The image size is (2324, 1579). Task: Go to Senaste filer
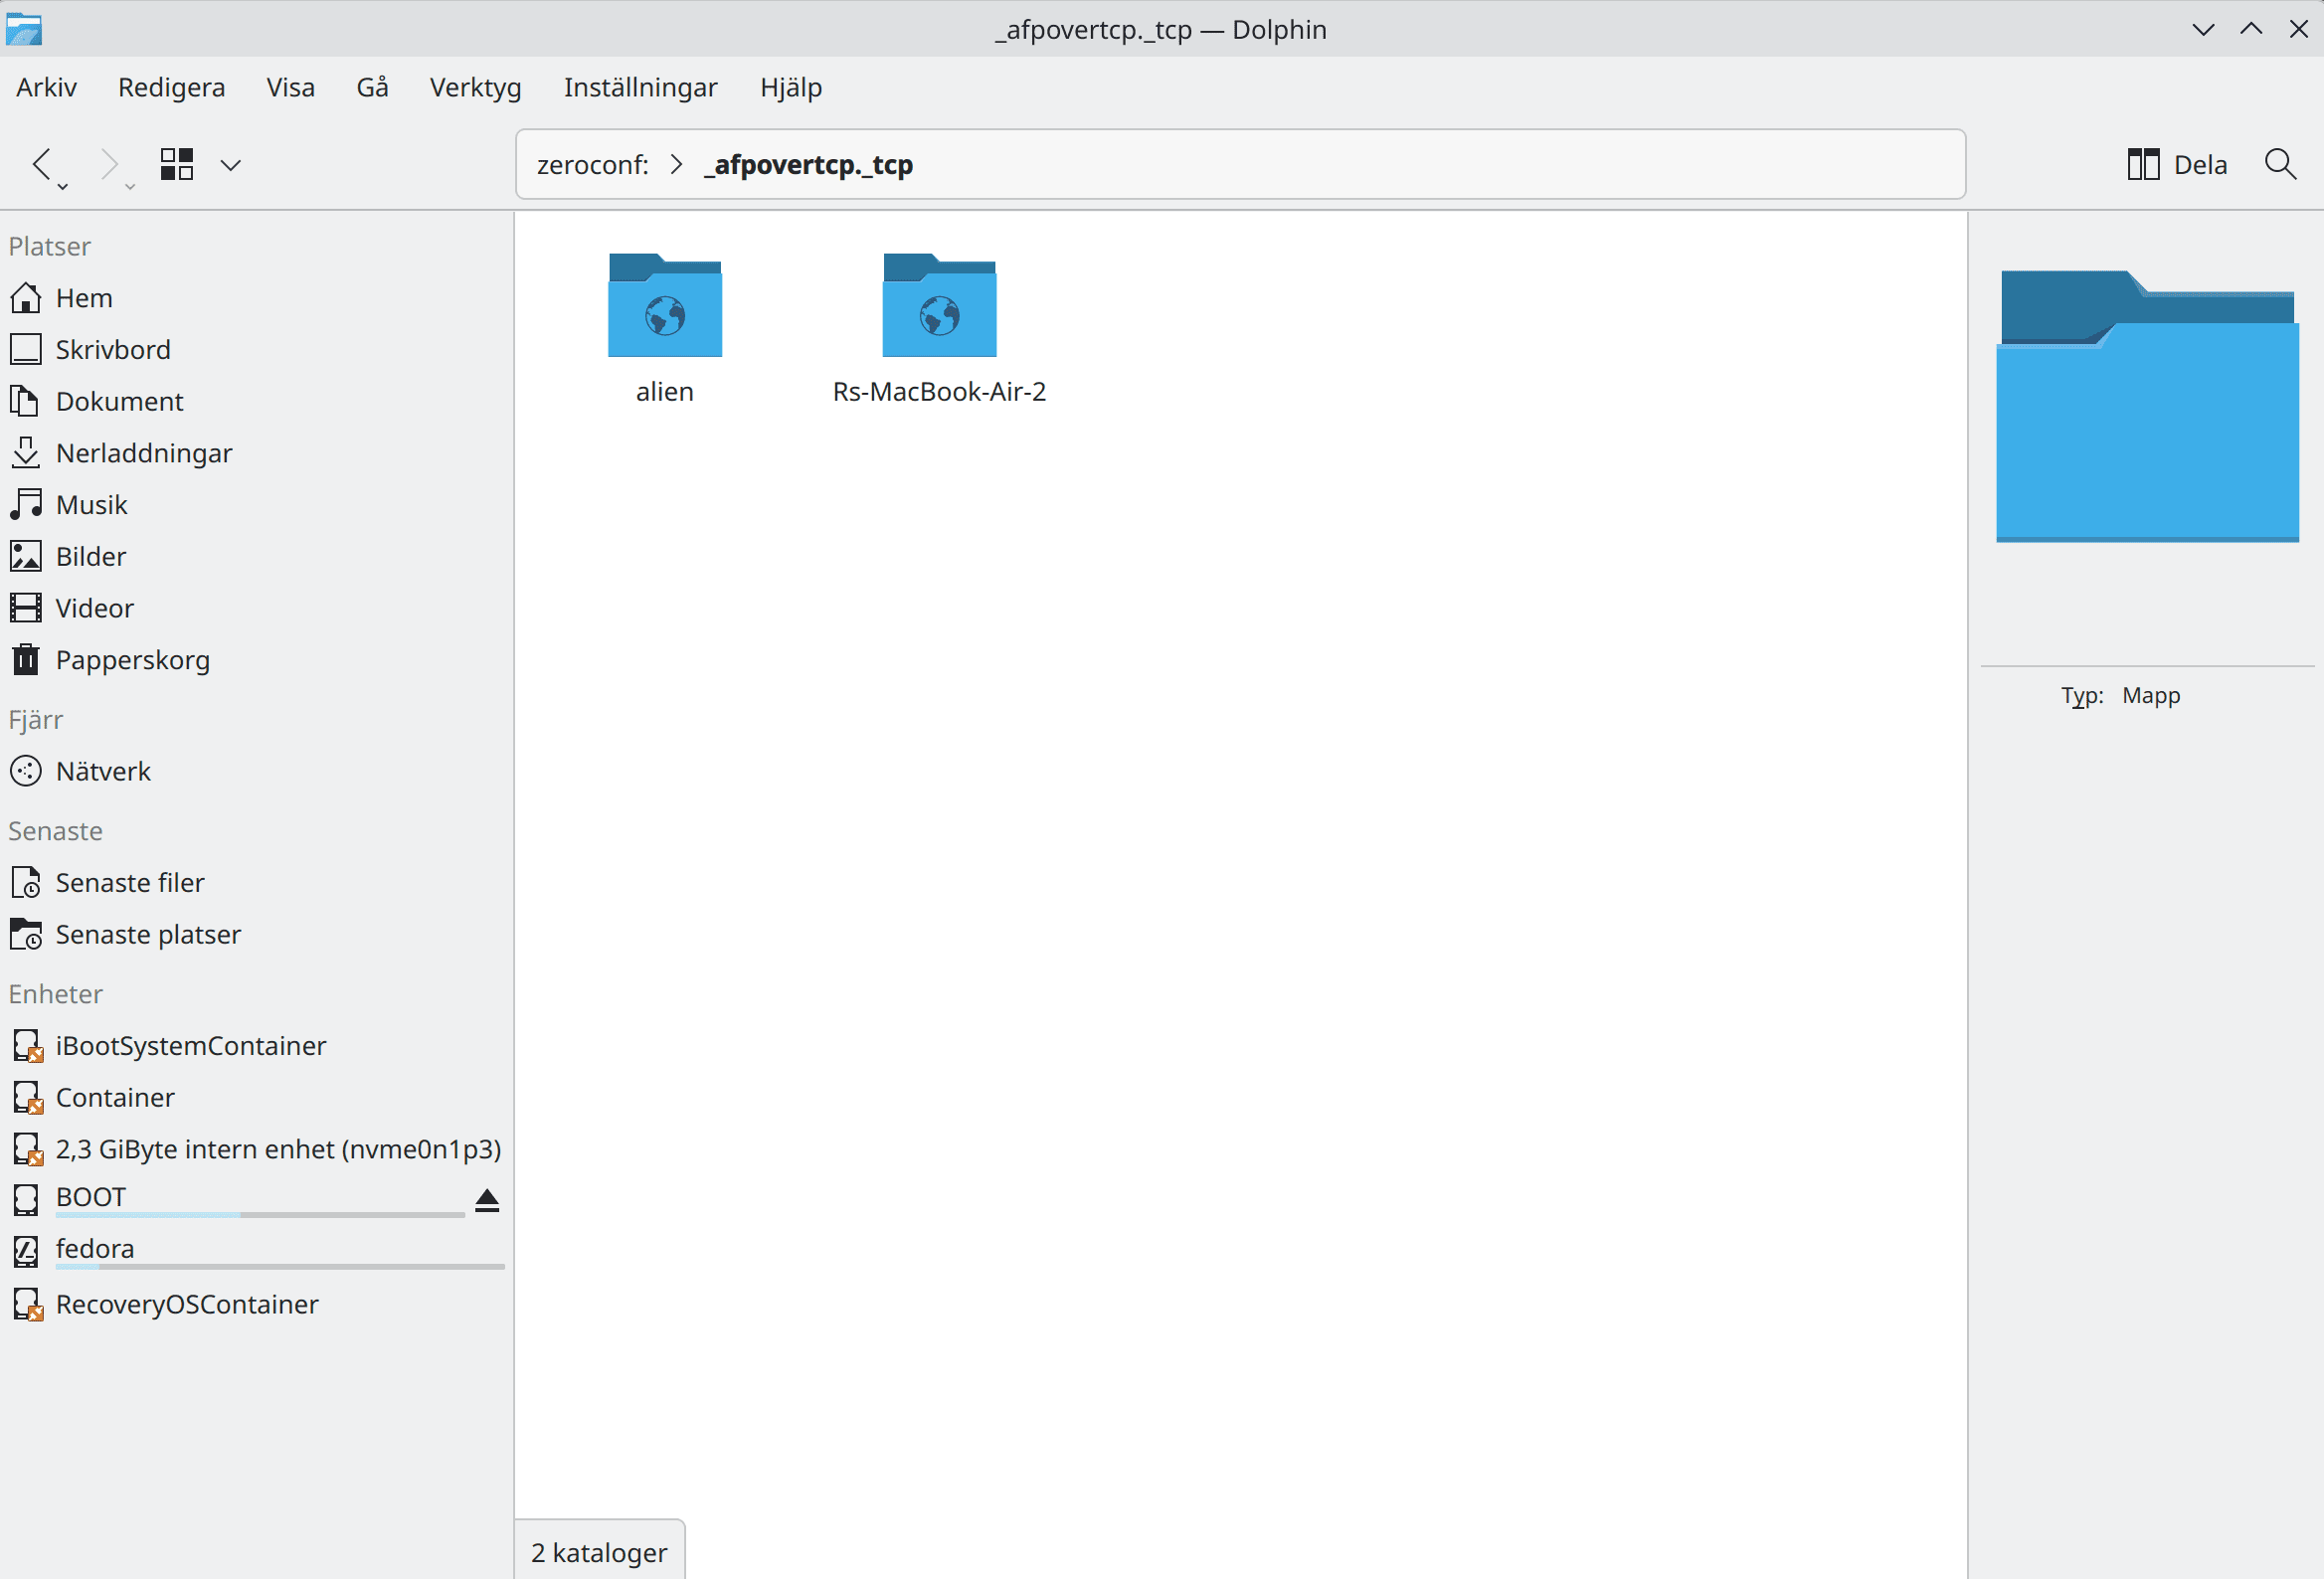[129, 882]
